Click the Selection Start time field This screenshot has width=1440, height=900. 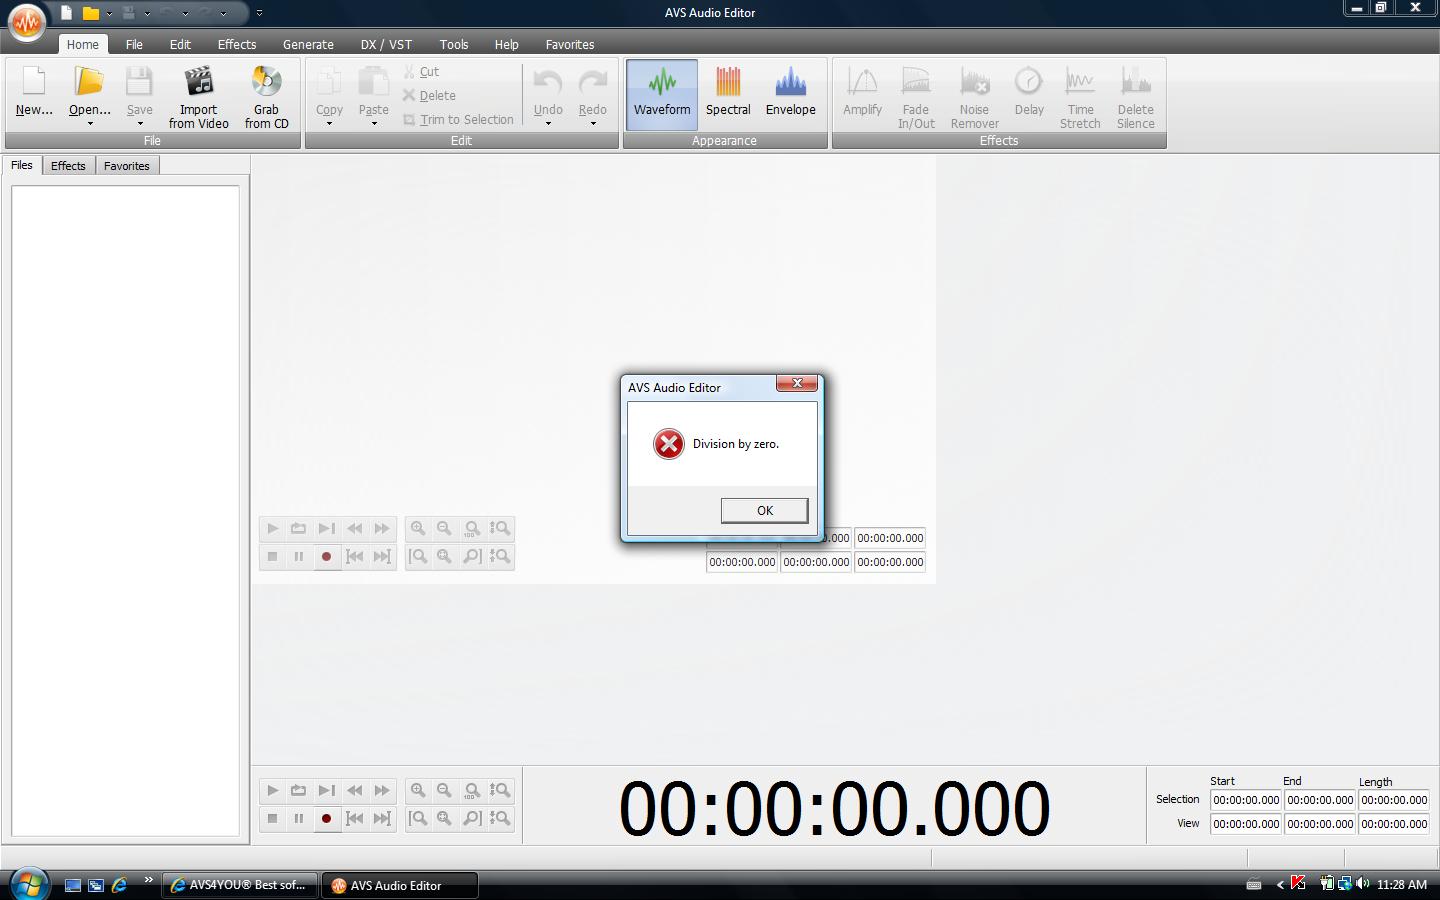click(1246, 800)
